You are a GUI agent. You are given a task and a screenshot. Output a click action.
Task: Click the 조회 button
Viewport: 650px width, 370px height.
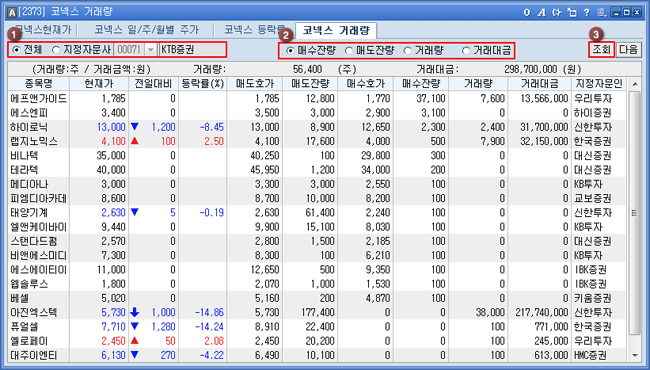pyautogui.click(x=601, y=50)
